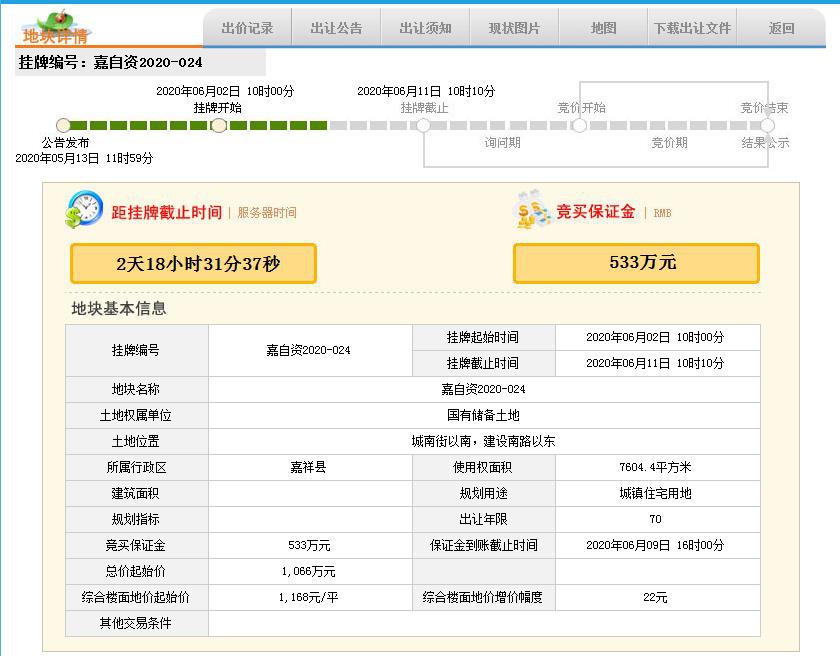The width and height of the screenshot is (840, 656).
Task: Click the money icon beside 竞买保证金
Action: [x=532, y=209]
